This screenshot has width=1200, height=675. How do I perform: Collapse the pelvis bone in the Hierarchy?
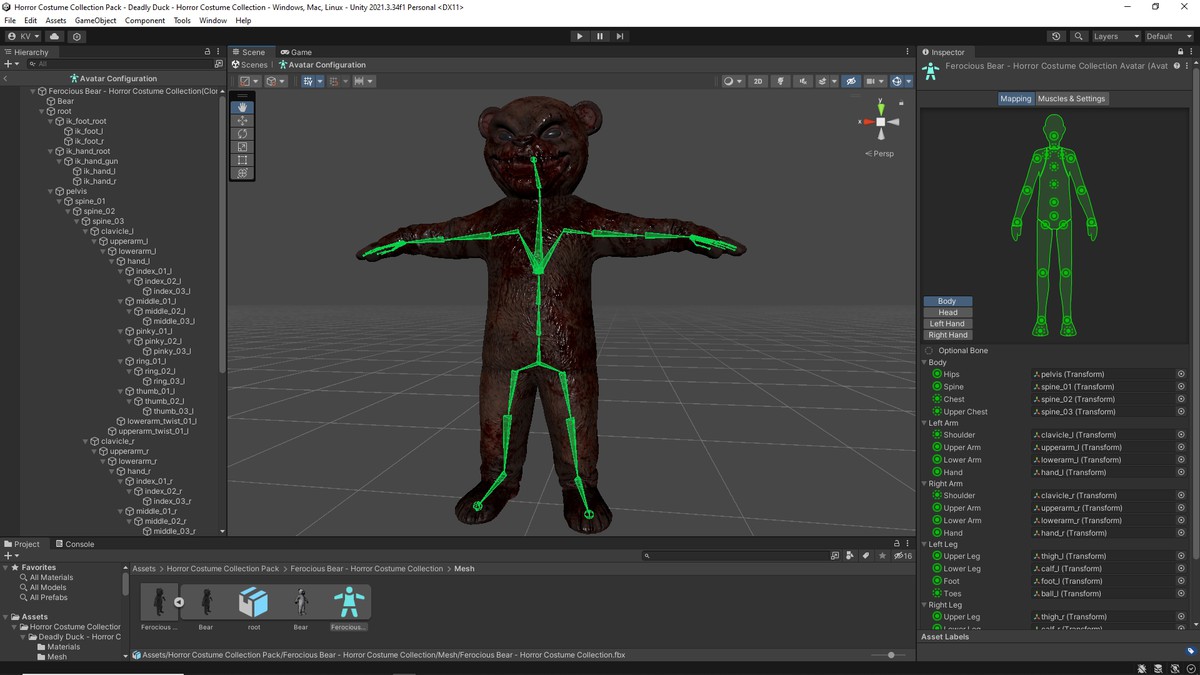(49, 190)
